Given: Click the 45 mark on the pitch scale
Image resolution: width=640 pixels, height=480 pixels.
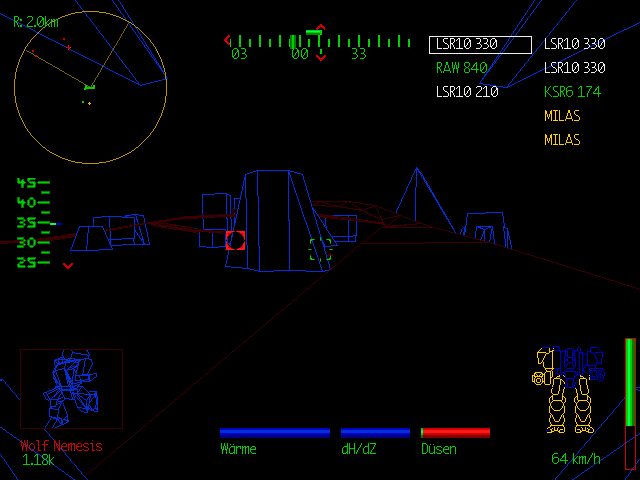Looking at the screenshot, I should click(x=27, y=183).
